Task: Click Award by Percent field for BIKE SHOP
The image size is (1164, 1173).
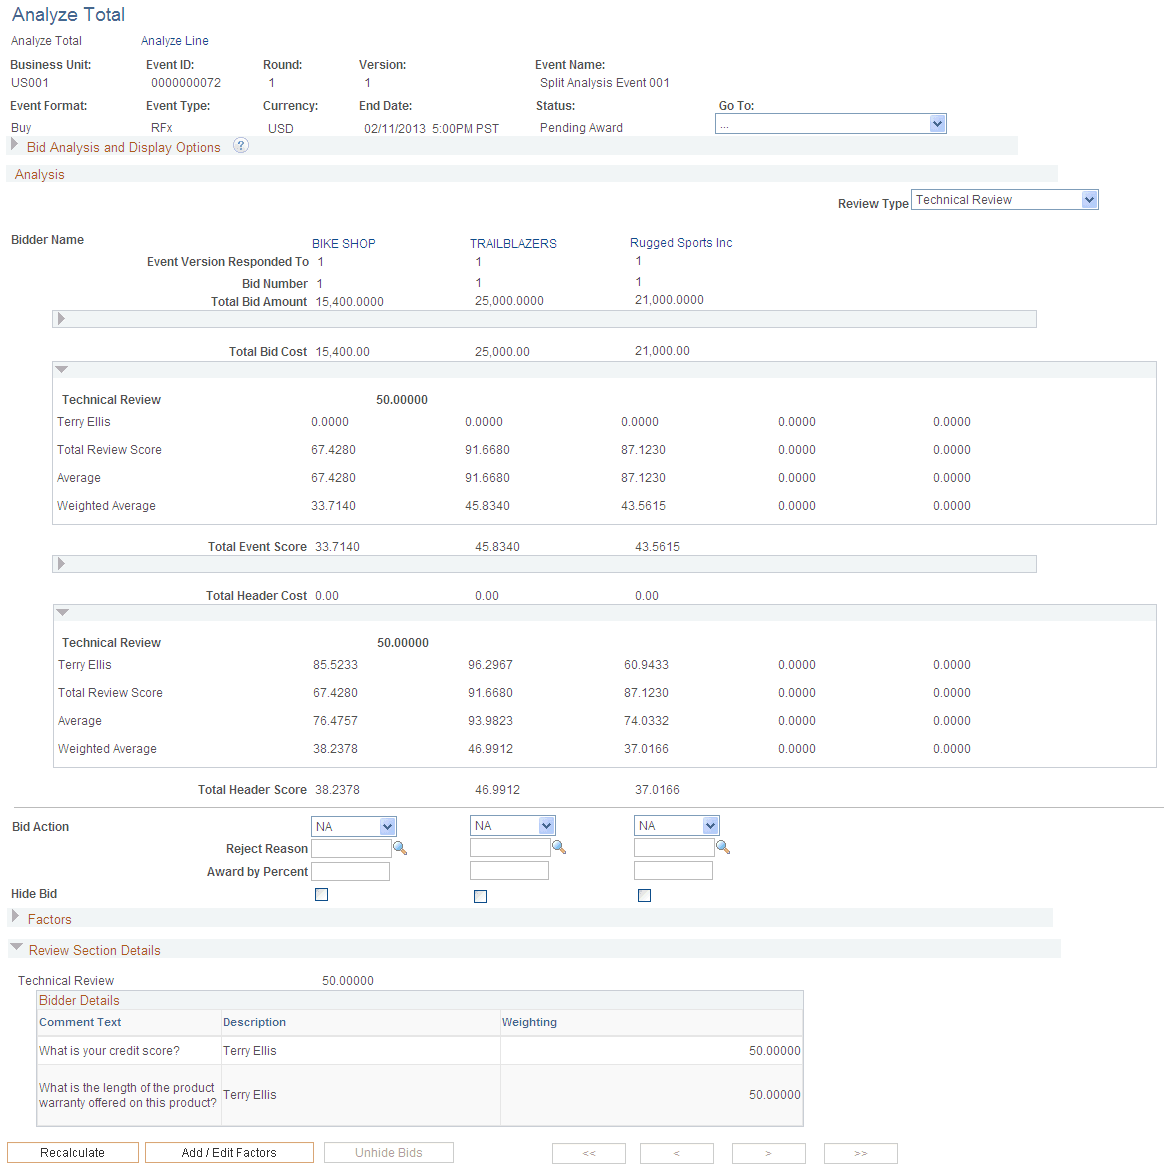Action: point(350,870)
